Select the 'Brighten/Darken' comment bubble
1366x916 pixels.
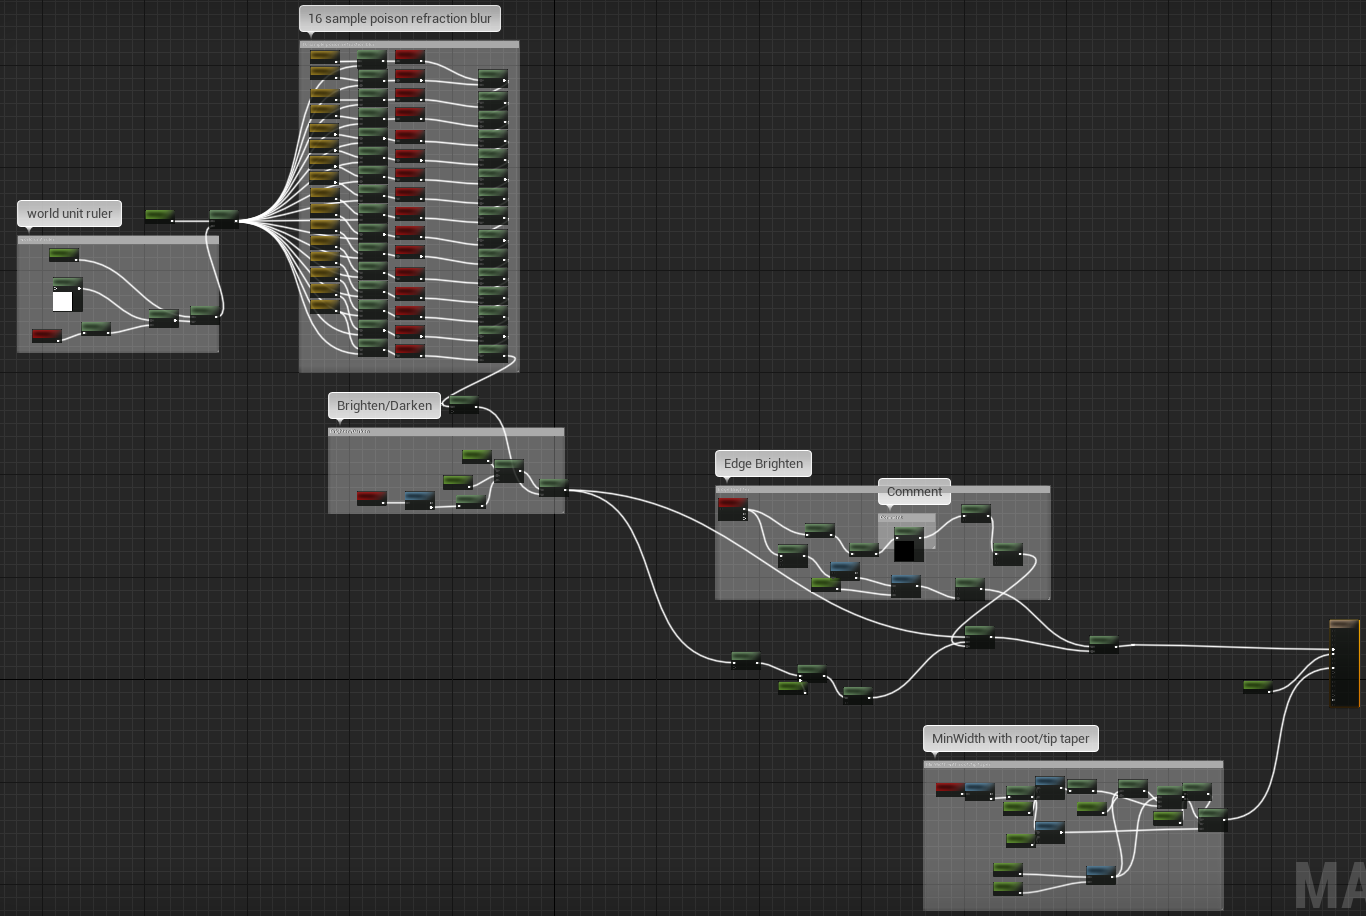click(384, 405)
